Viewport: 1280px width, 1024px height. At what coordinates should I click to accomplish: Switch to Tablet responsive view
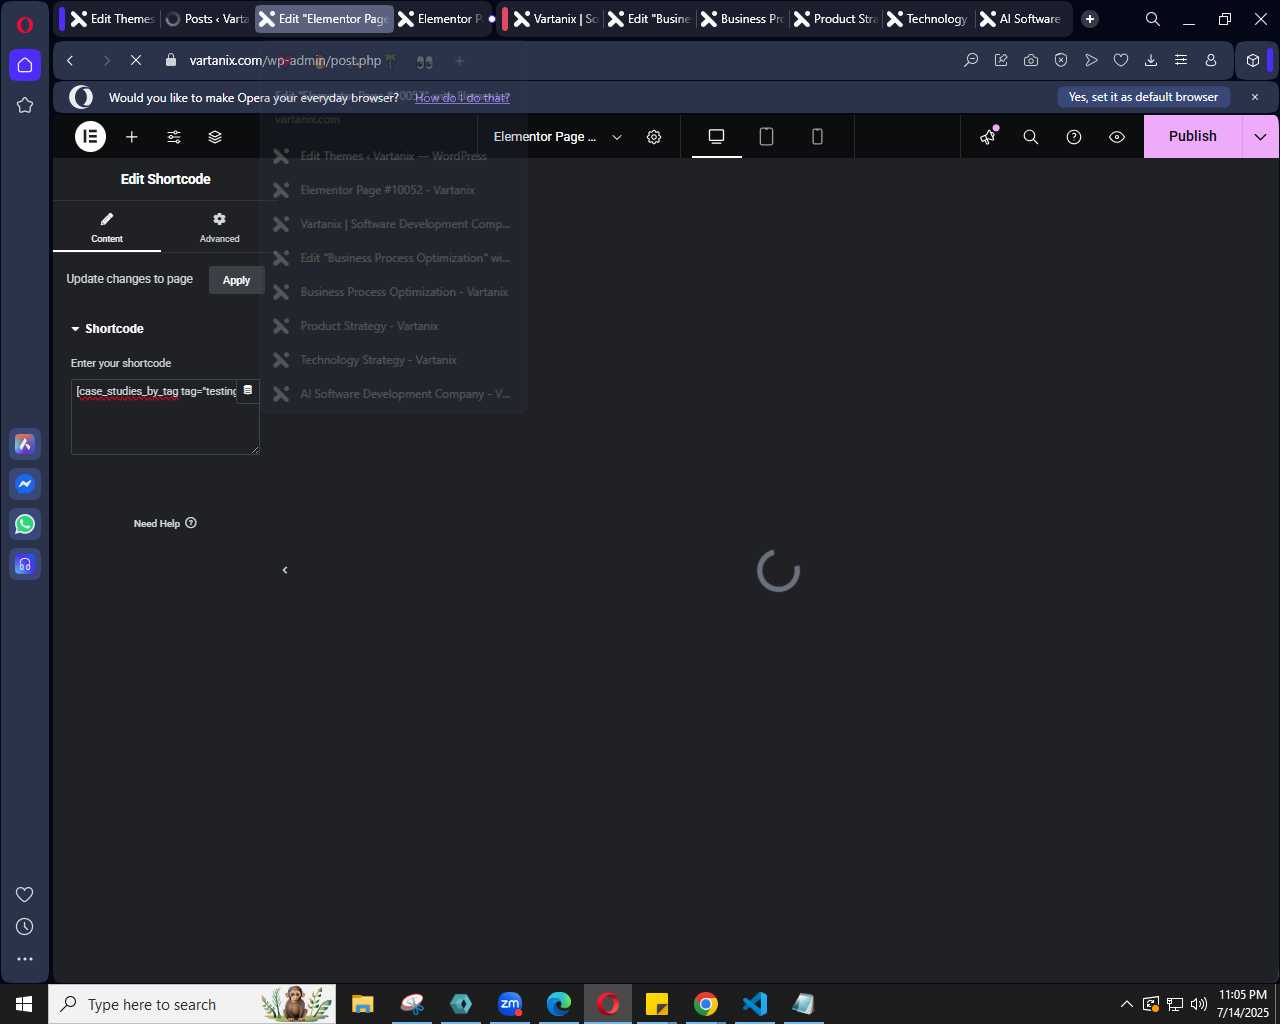pos(767,137)
